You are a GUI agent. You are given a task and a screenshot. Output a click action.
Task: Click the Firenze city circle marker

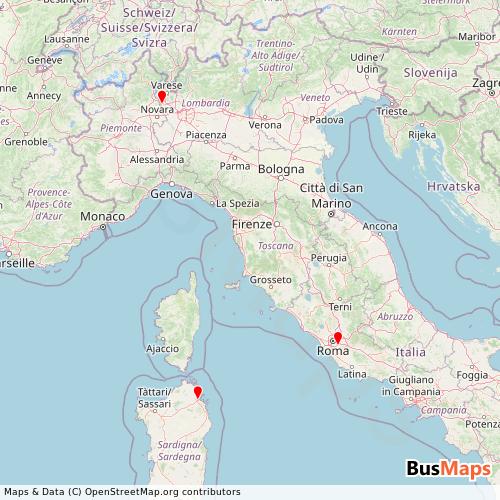(276, 224)
